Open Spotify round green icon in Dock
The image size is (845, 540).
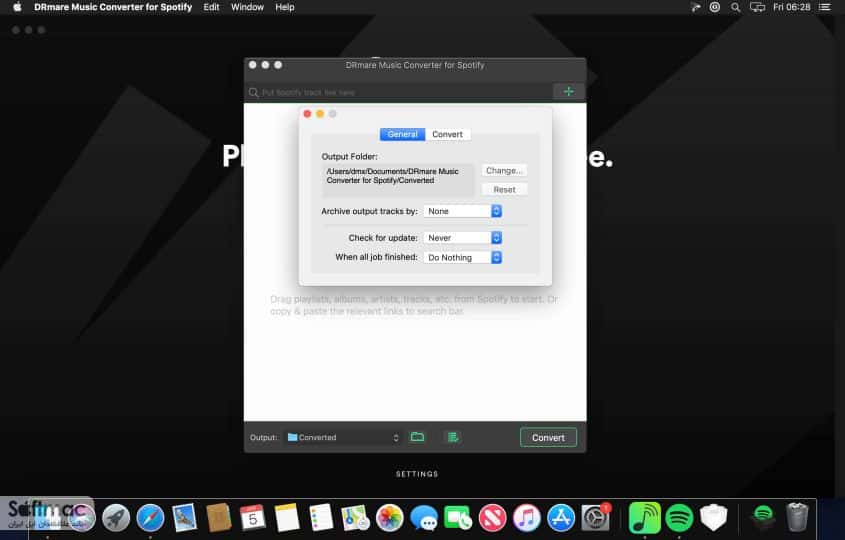[x=679, y=518]
